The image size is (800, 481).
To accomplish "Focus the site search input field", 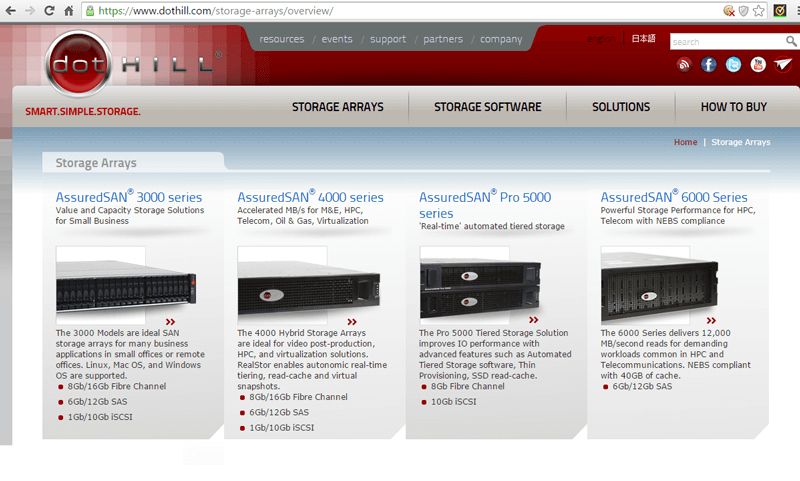I will pos(728,42).
